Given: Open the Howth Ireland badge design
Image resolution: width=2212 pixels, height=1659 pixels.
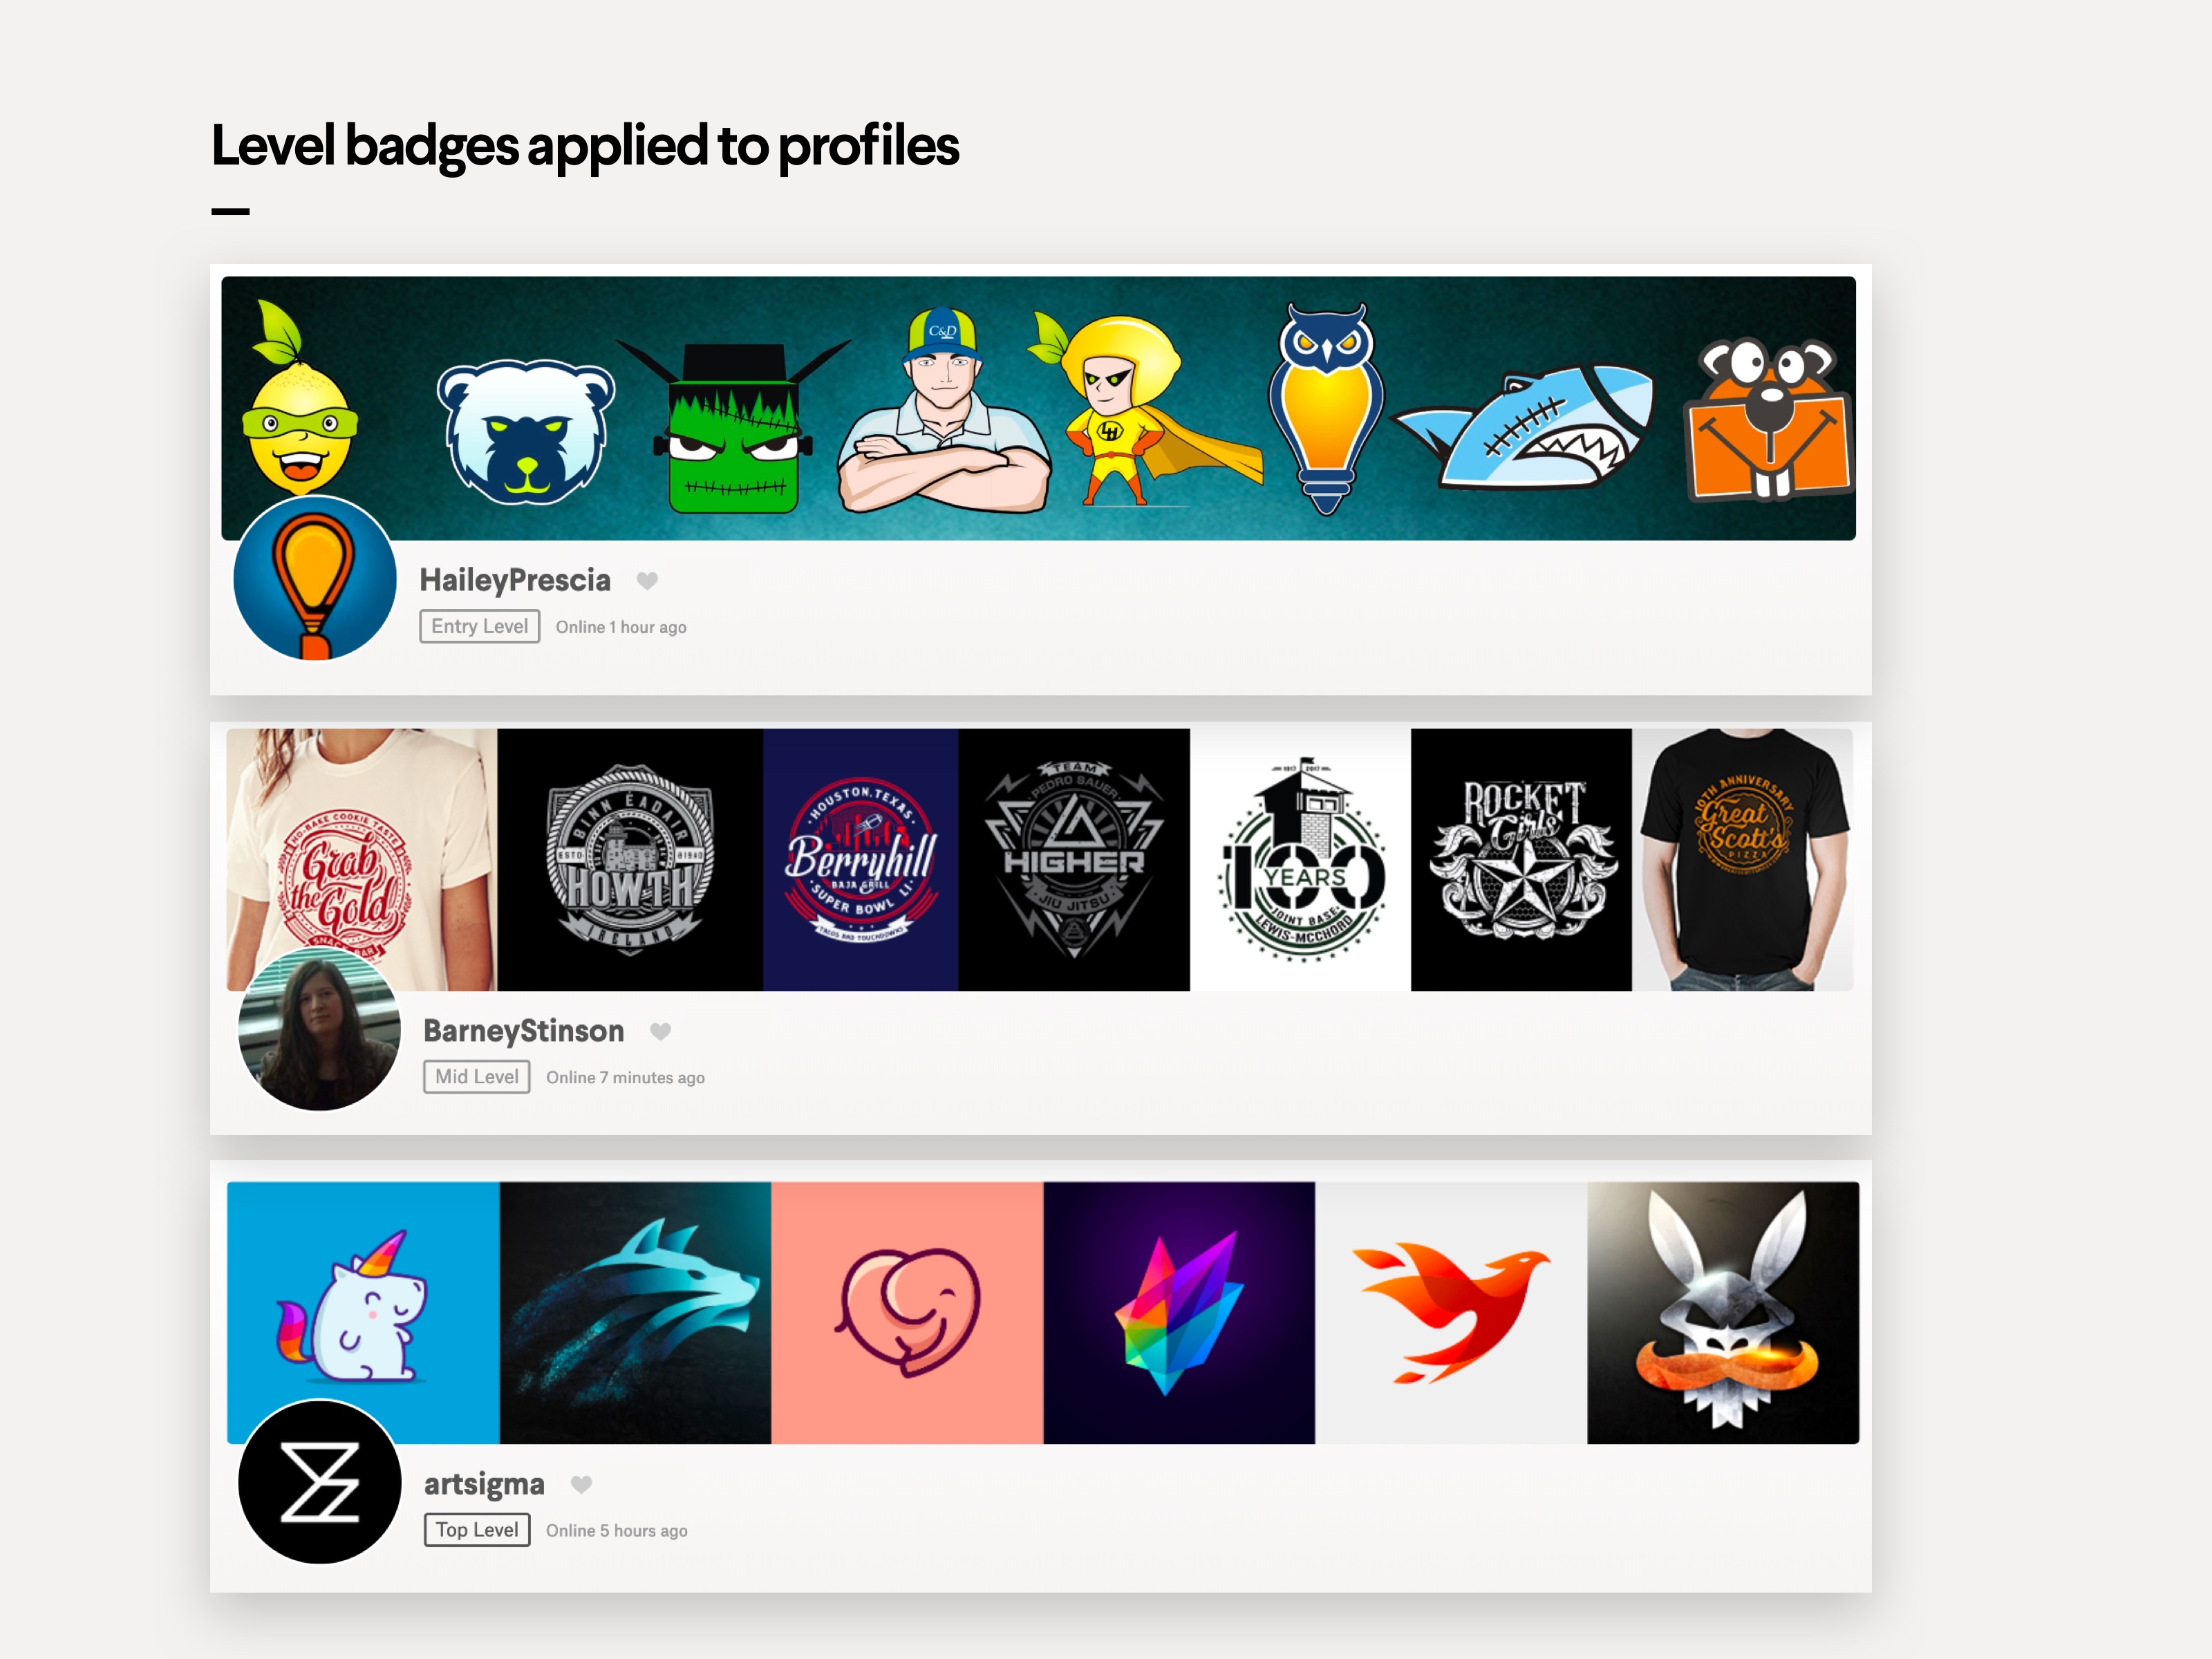Looking at the screenshot, I should pos(630,860).
